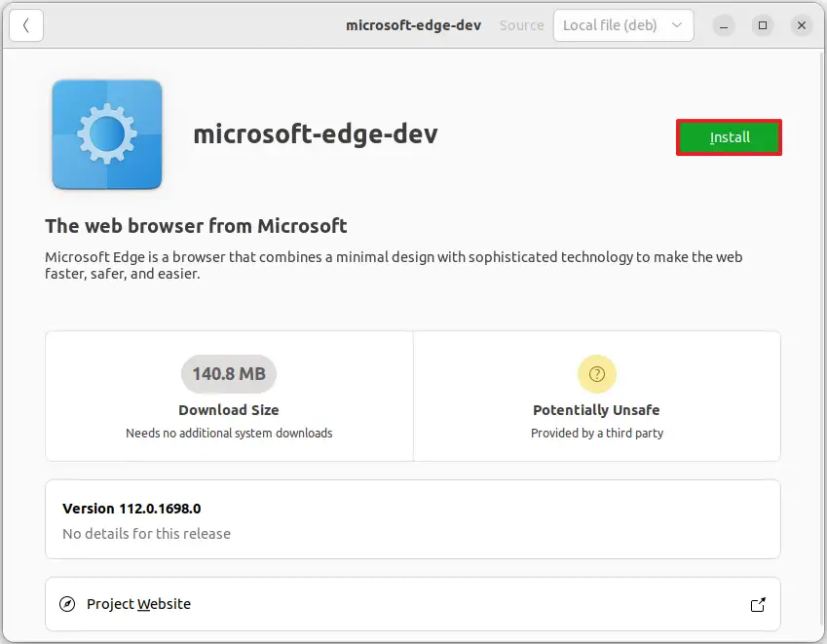Select the Download Size info card
Screen dimensions: 827x644
pos(228,396)
